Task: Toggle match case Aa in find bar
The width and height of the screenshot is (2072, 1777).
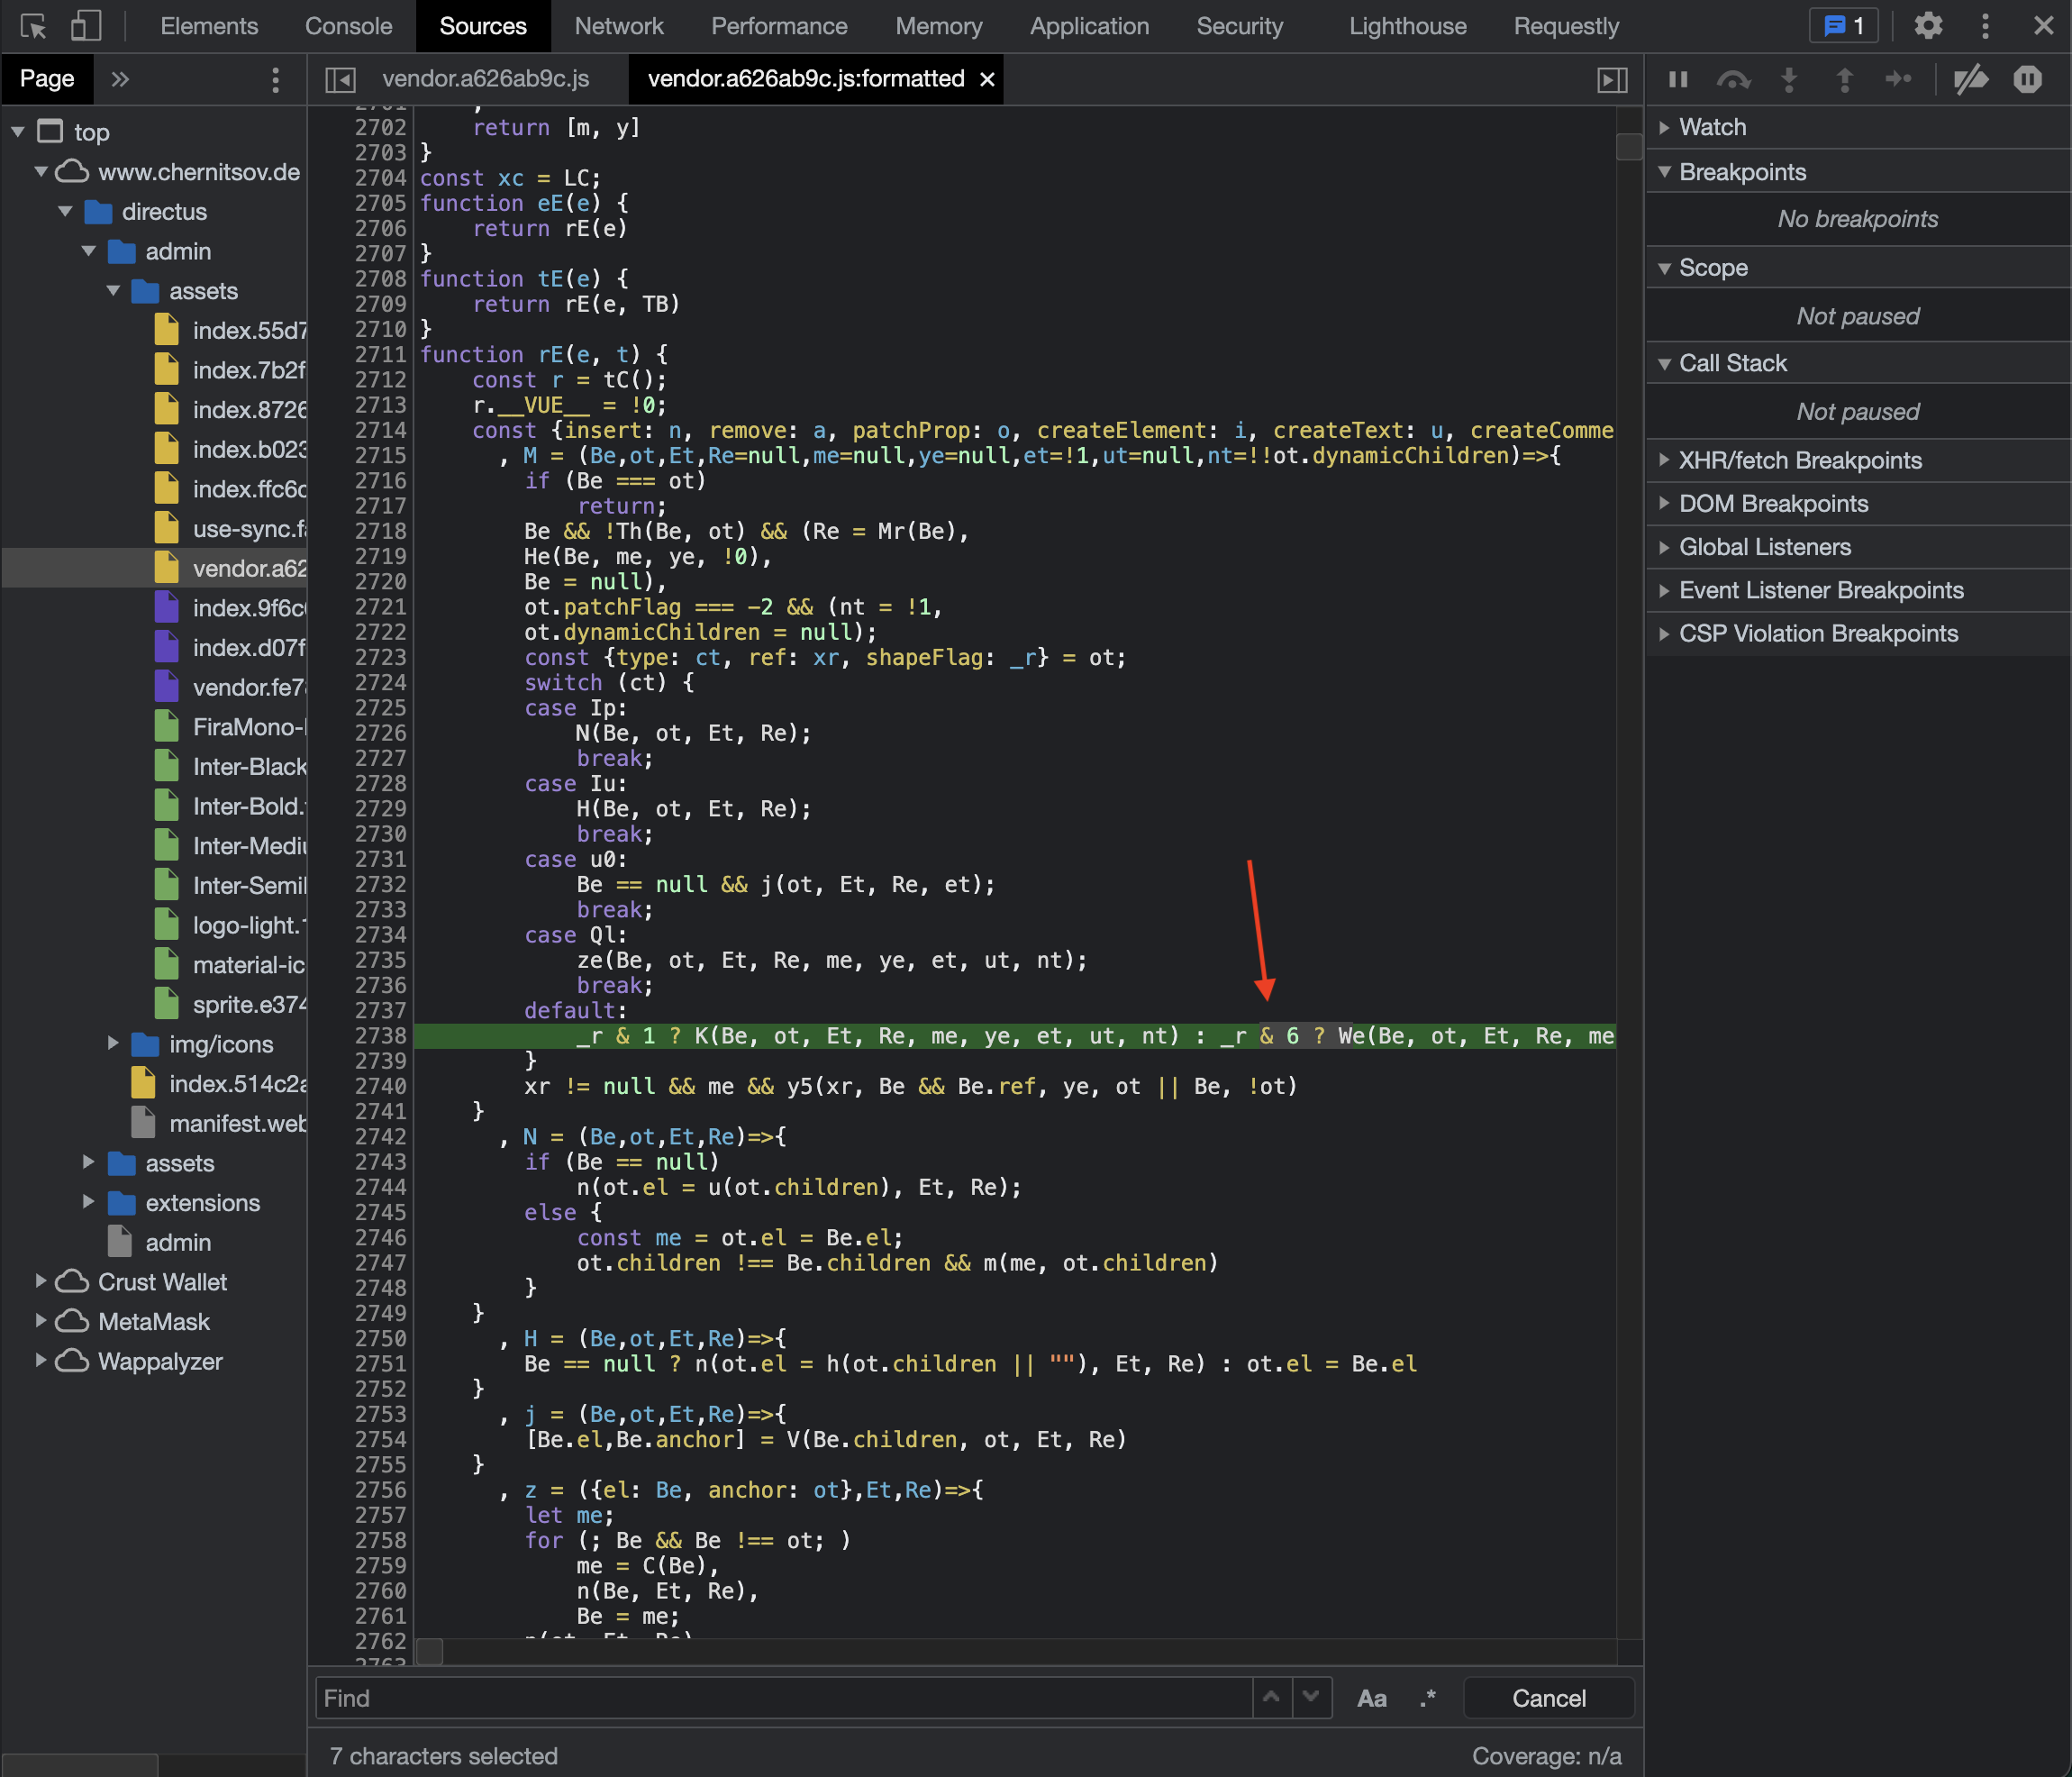Action: pos(1371,1699)
